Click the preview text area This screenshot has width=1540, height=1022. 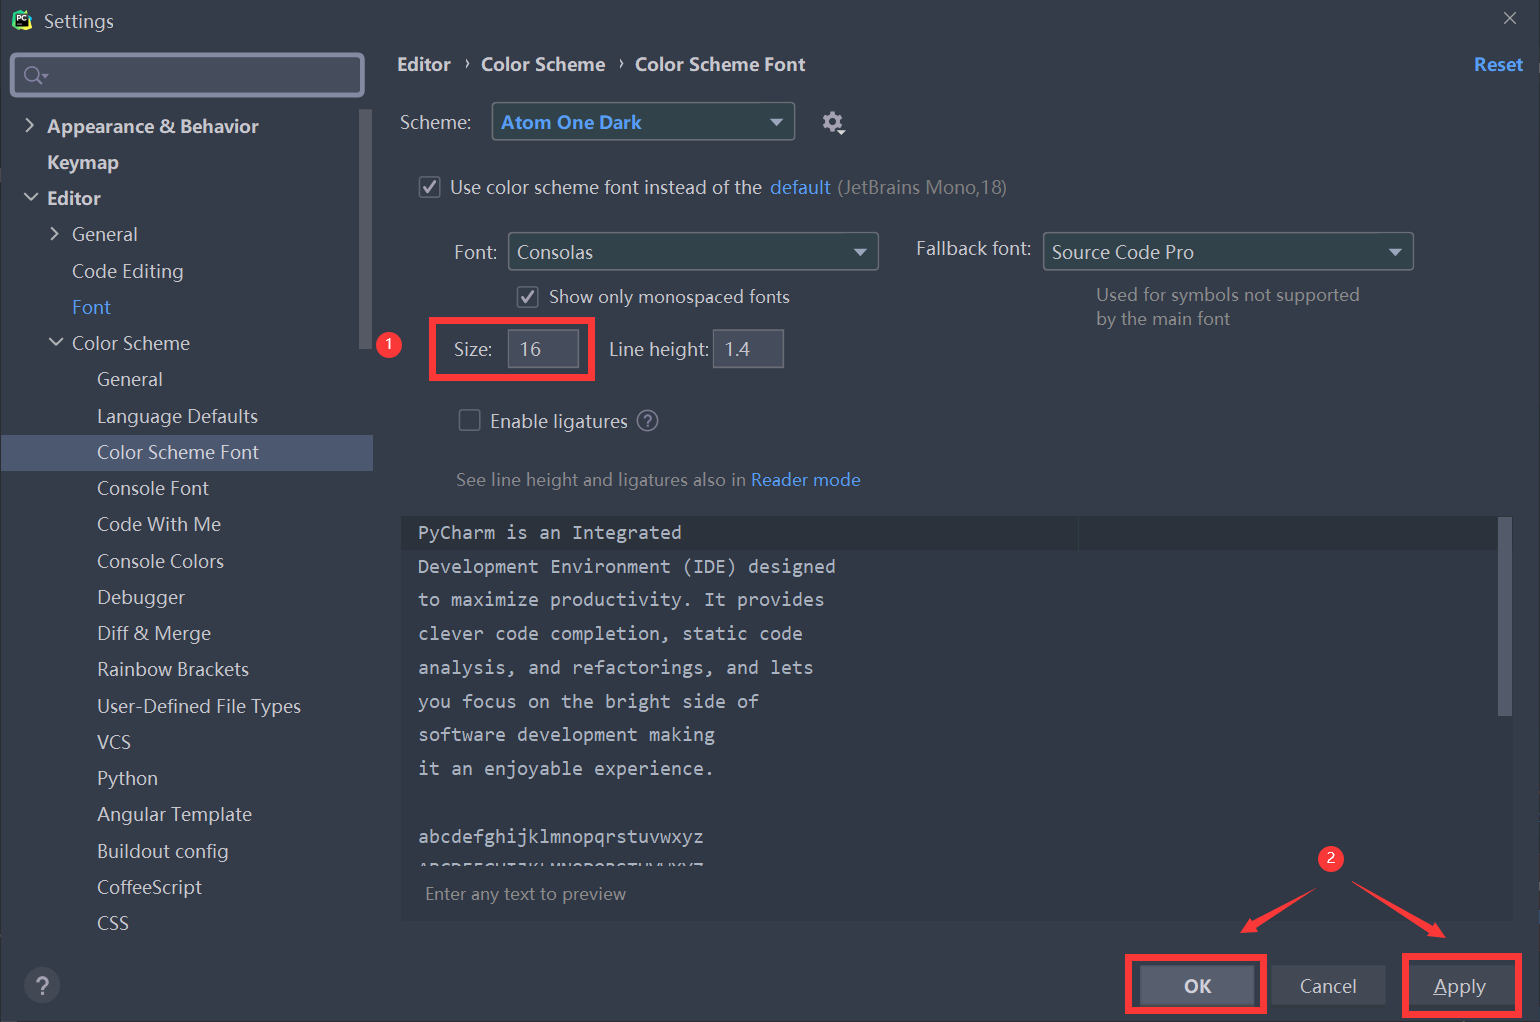click(948, 690)
